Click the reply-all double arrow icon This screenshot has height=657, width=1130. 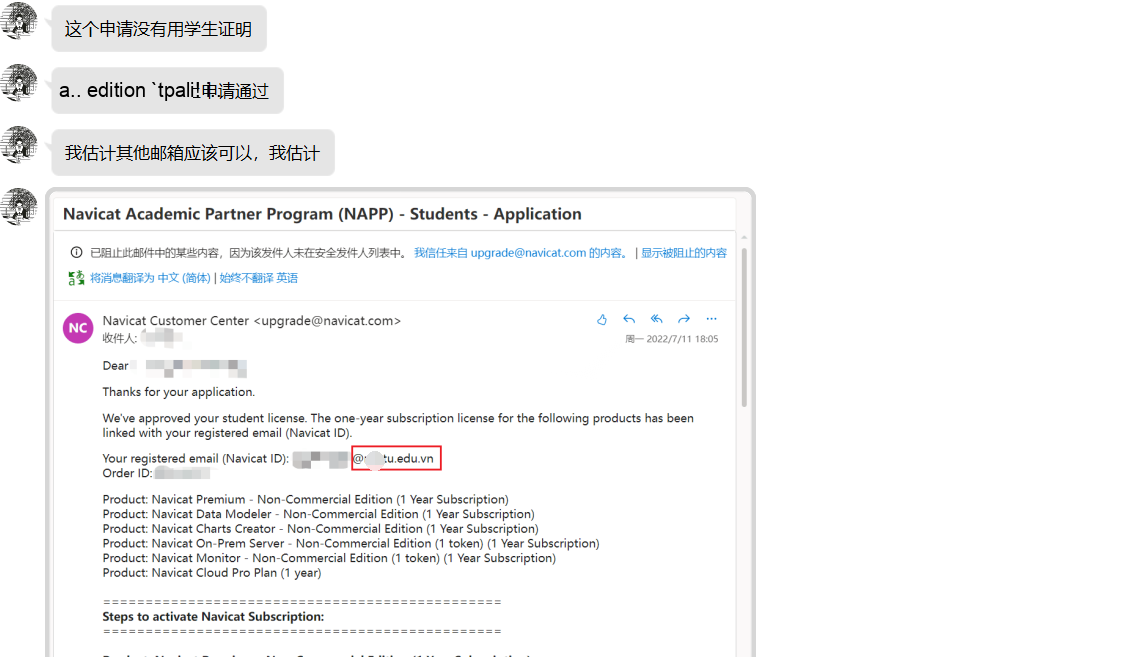[657, 319]
